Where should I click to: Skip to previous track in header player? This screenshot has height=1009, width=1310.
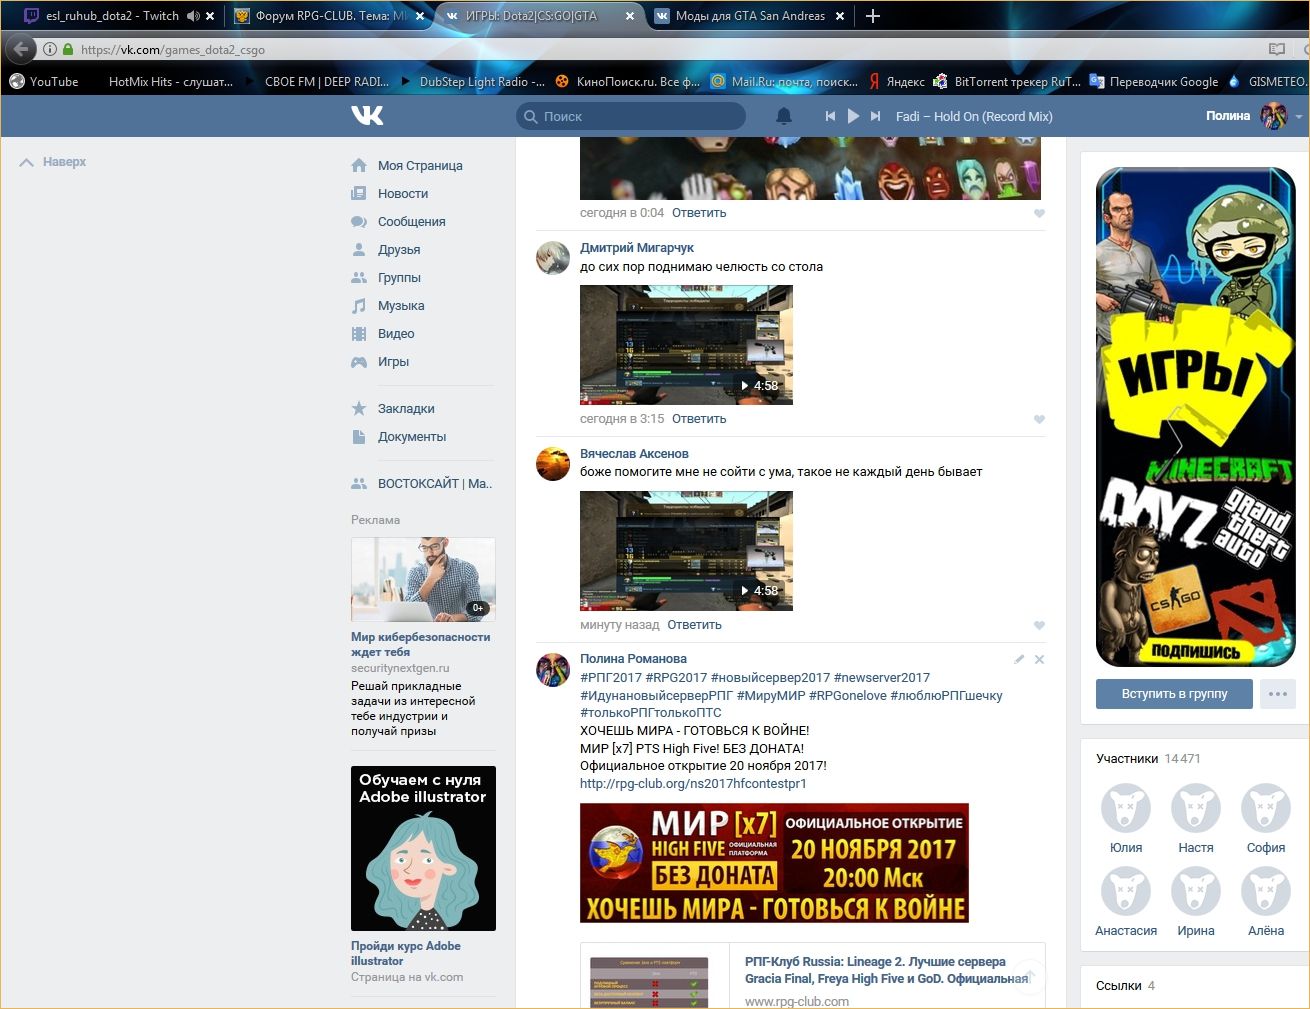click(x=830, y=116)
